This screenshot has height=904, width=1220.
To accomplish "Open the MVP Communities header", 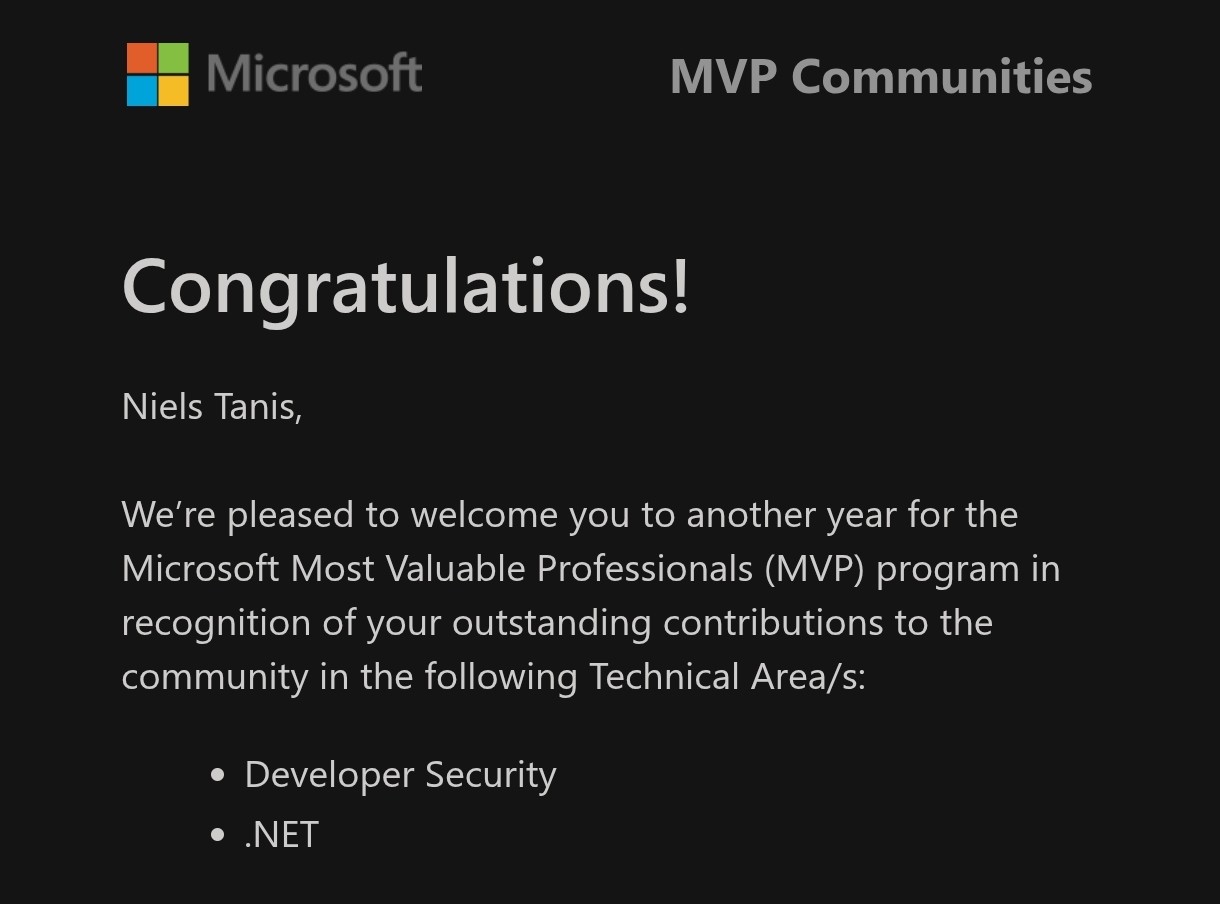I will coord(881,77).
